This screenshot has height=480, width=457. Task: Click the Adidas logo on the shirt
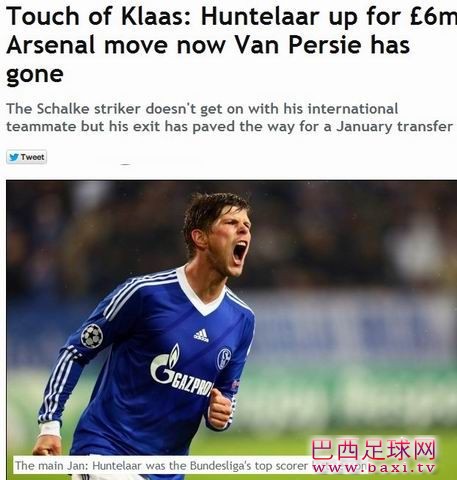click(201, 335)
